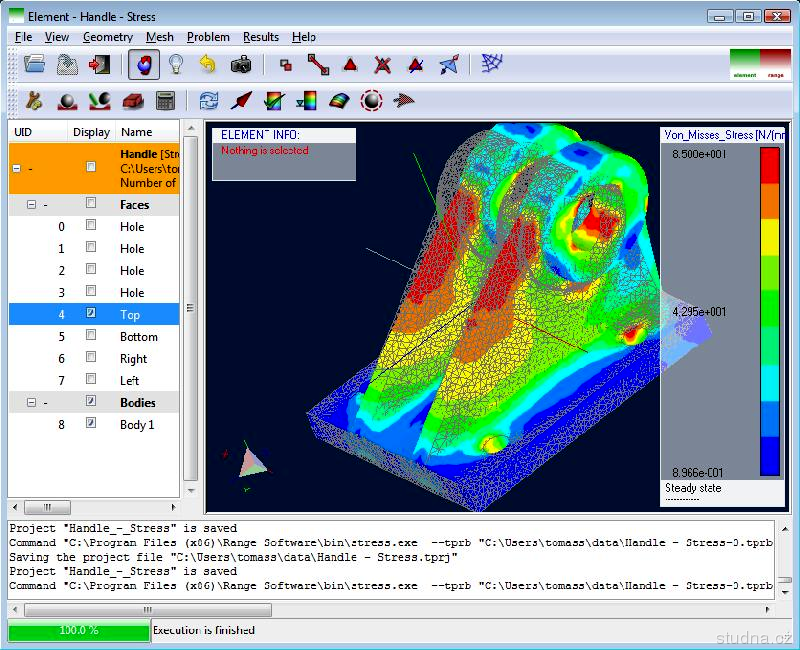Click the yellow undo arrow icon
The image size is (800, 650).
coord(208,64)
